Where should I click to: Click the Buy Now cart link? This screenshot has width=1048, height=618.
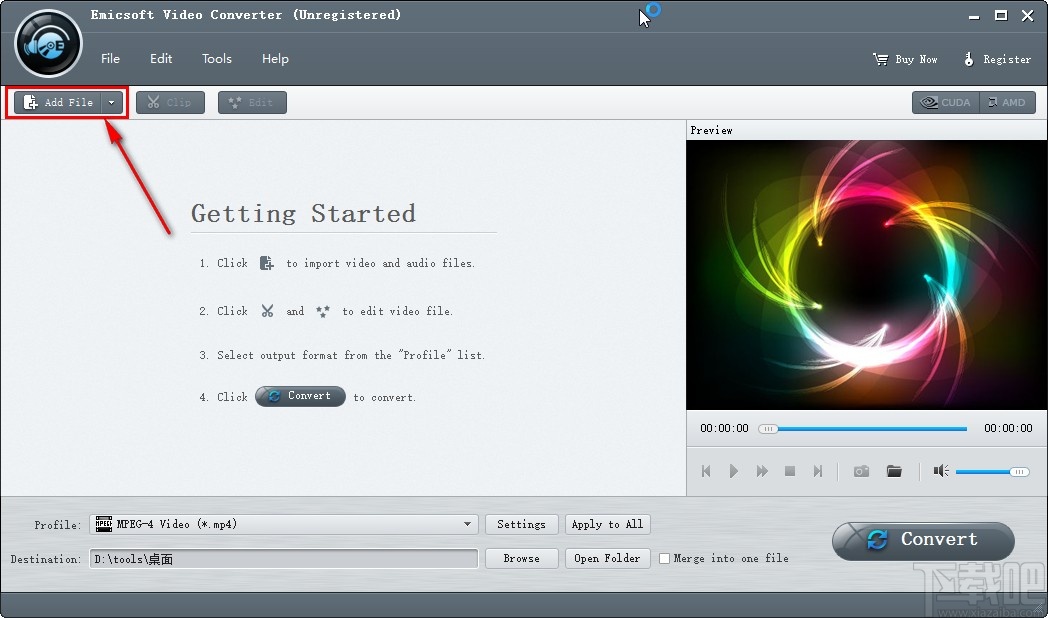905,59
